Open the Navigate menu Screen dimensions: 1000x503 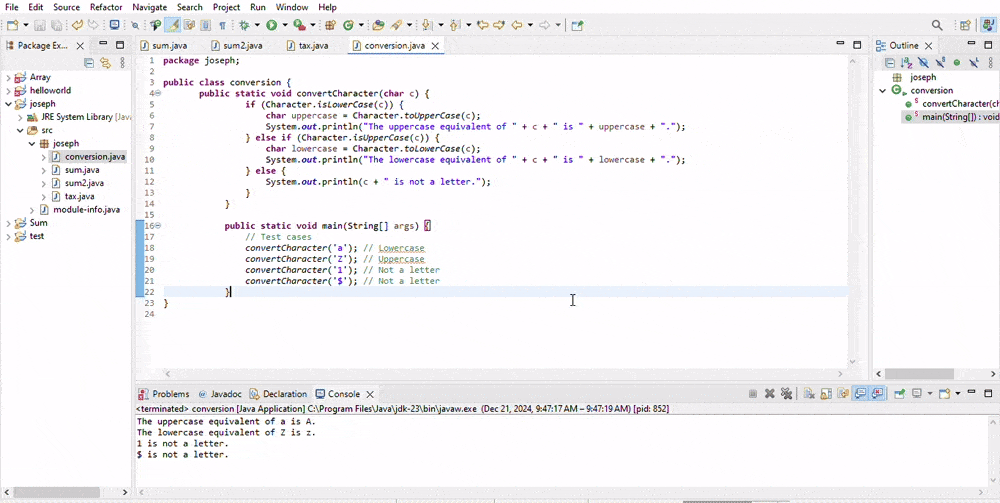click(149, 7)
